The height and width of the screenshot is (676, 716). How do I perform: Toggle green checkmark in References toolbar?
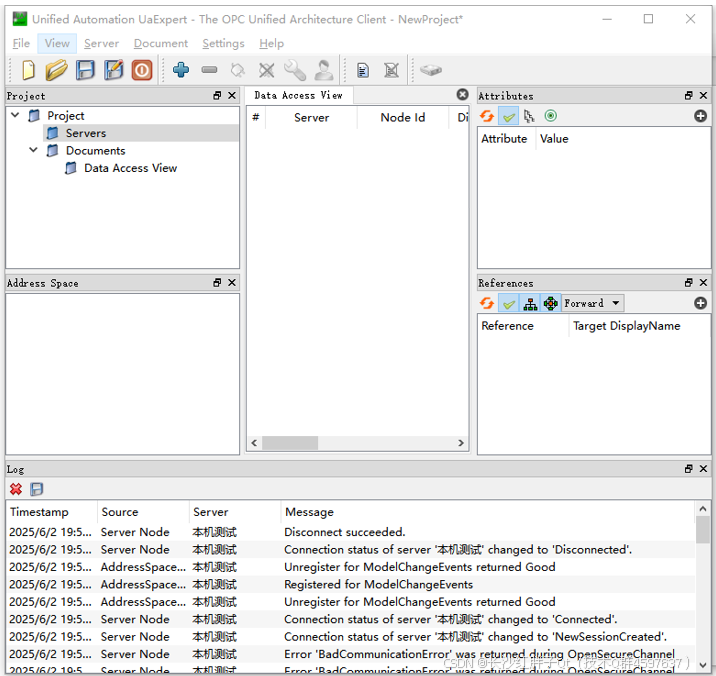509,303
